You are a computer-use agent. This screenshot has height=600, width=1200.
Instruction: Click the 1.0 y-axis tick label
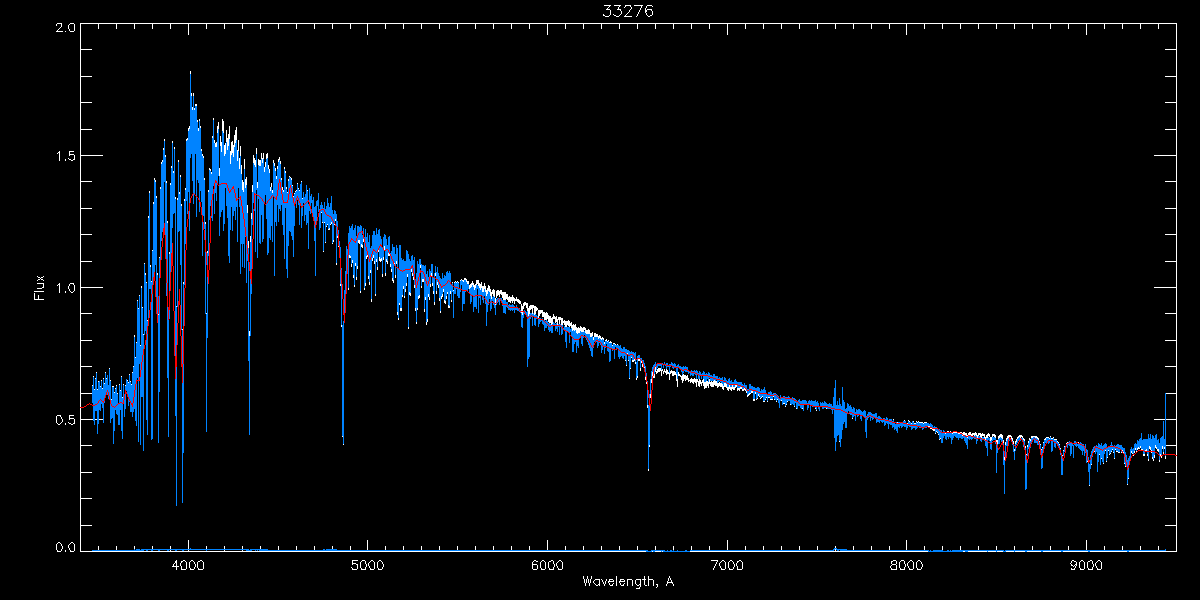(x=65, y=288)
